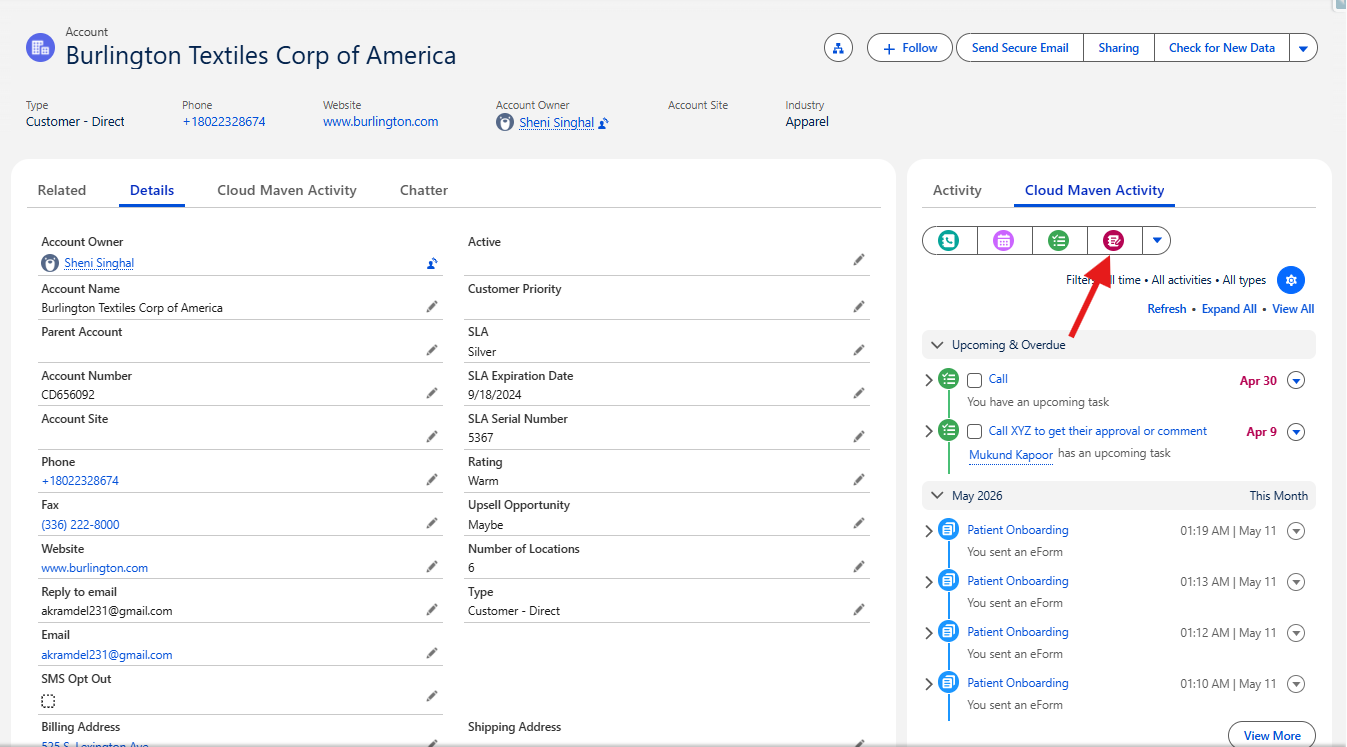Open the Chatter tab
The width and height of the screenshot is (1347, 747).
424,190
